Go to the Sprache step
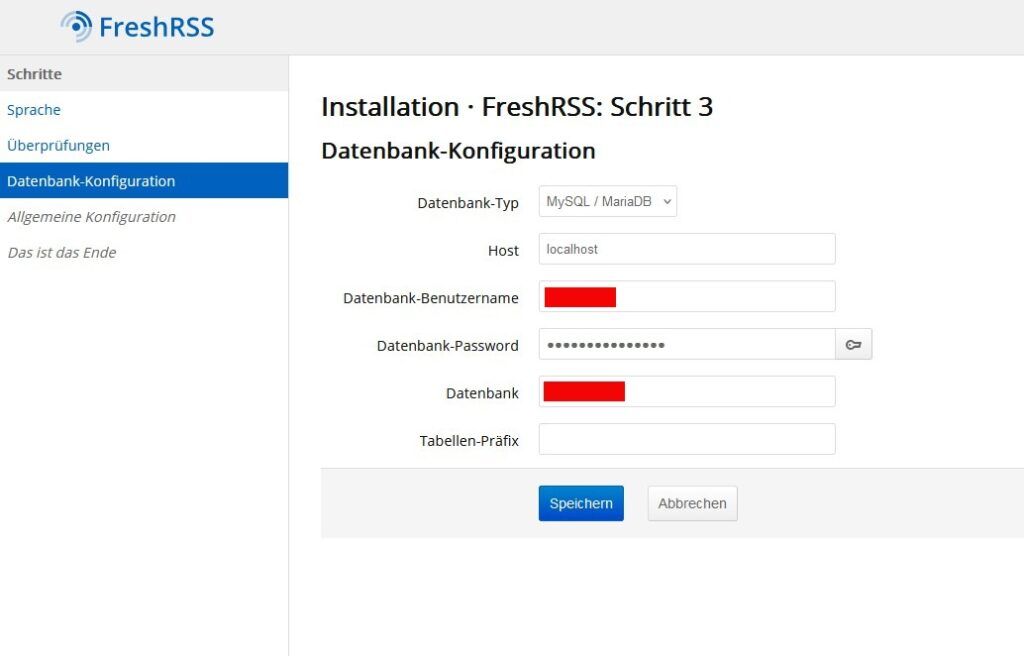The image size is (1024, 656). pos(34,110)
